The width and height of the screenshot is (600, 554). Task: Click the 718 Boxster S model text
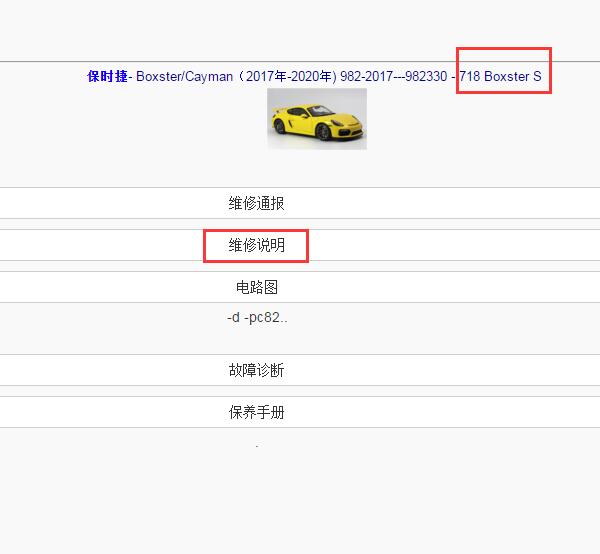point(501,76)
